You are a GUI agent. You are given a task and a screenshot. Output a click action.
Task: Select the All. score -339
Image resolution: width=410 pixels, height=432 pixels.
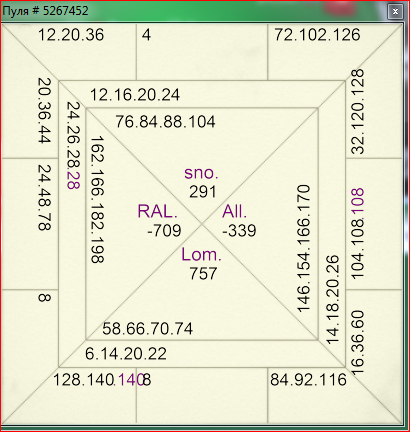pos(239,231)
